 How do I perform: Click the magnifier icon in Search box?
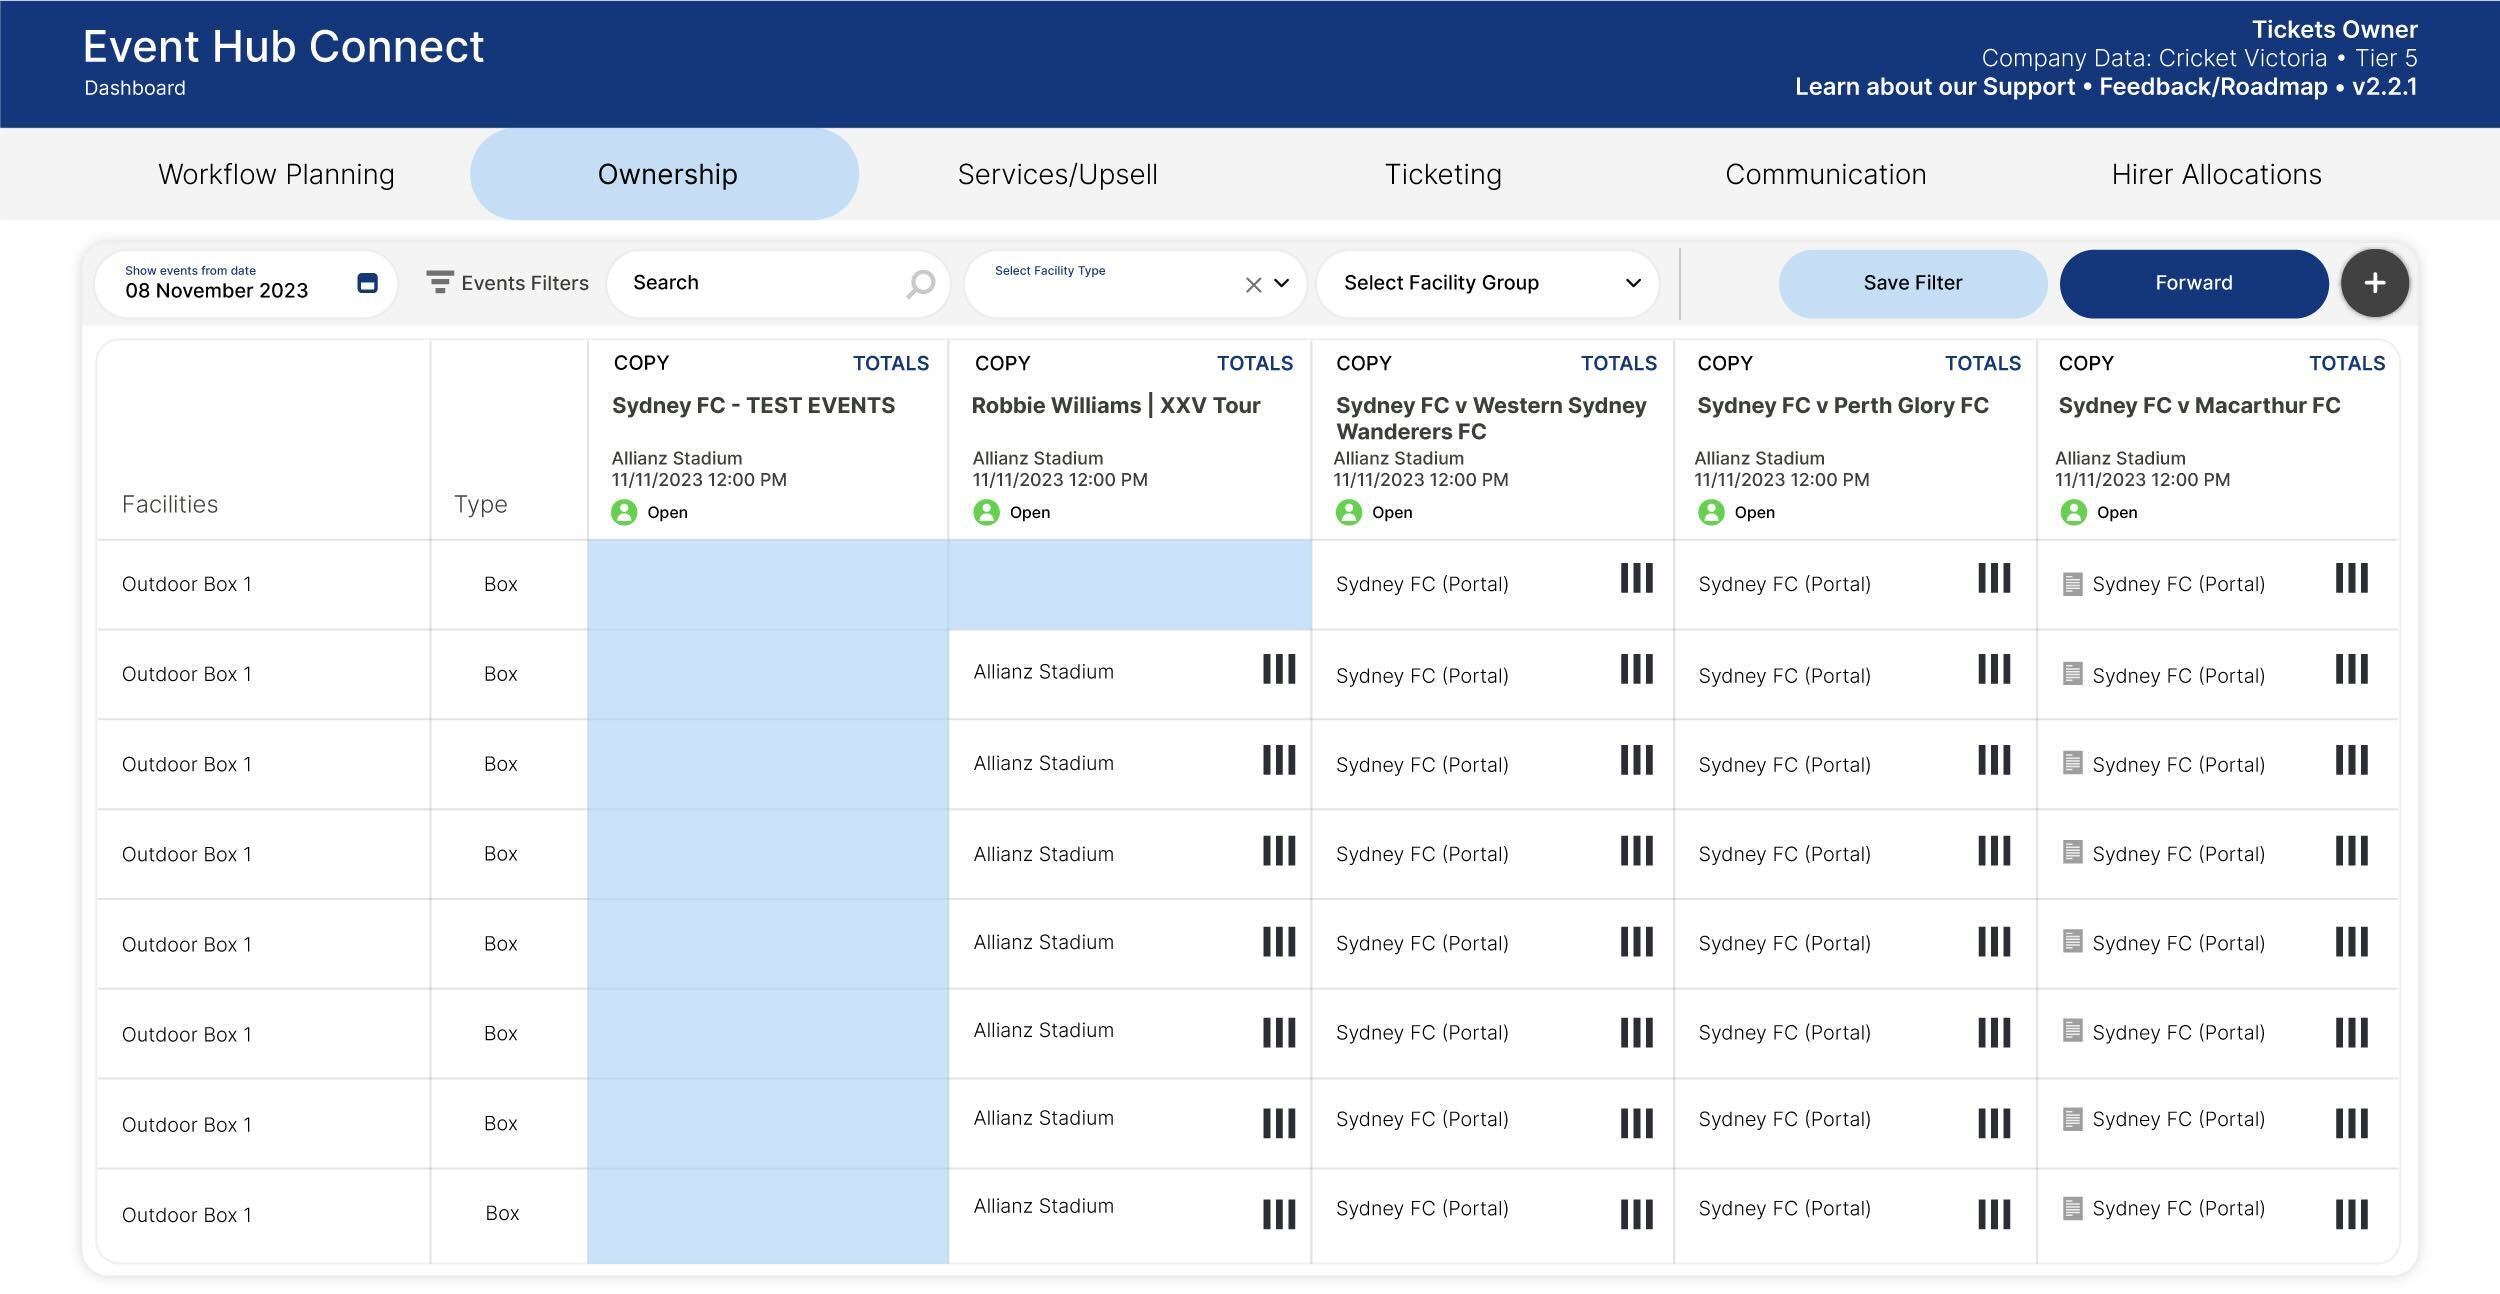(919, 284)
